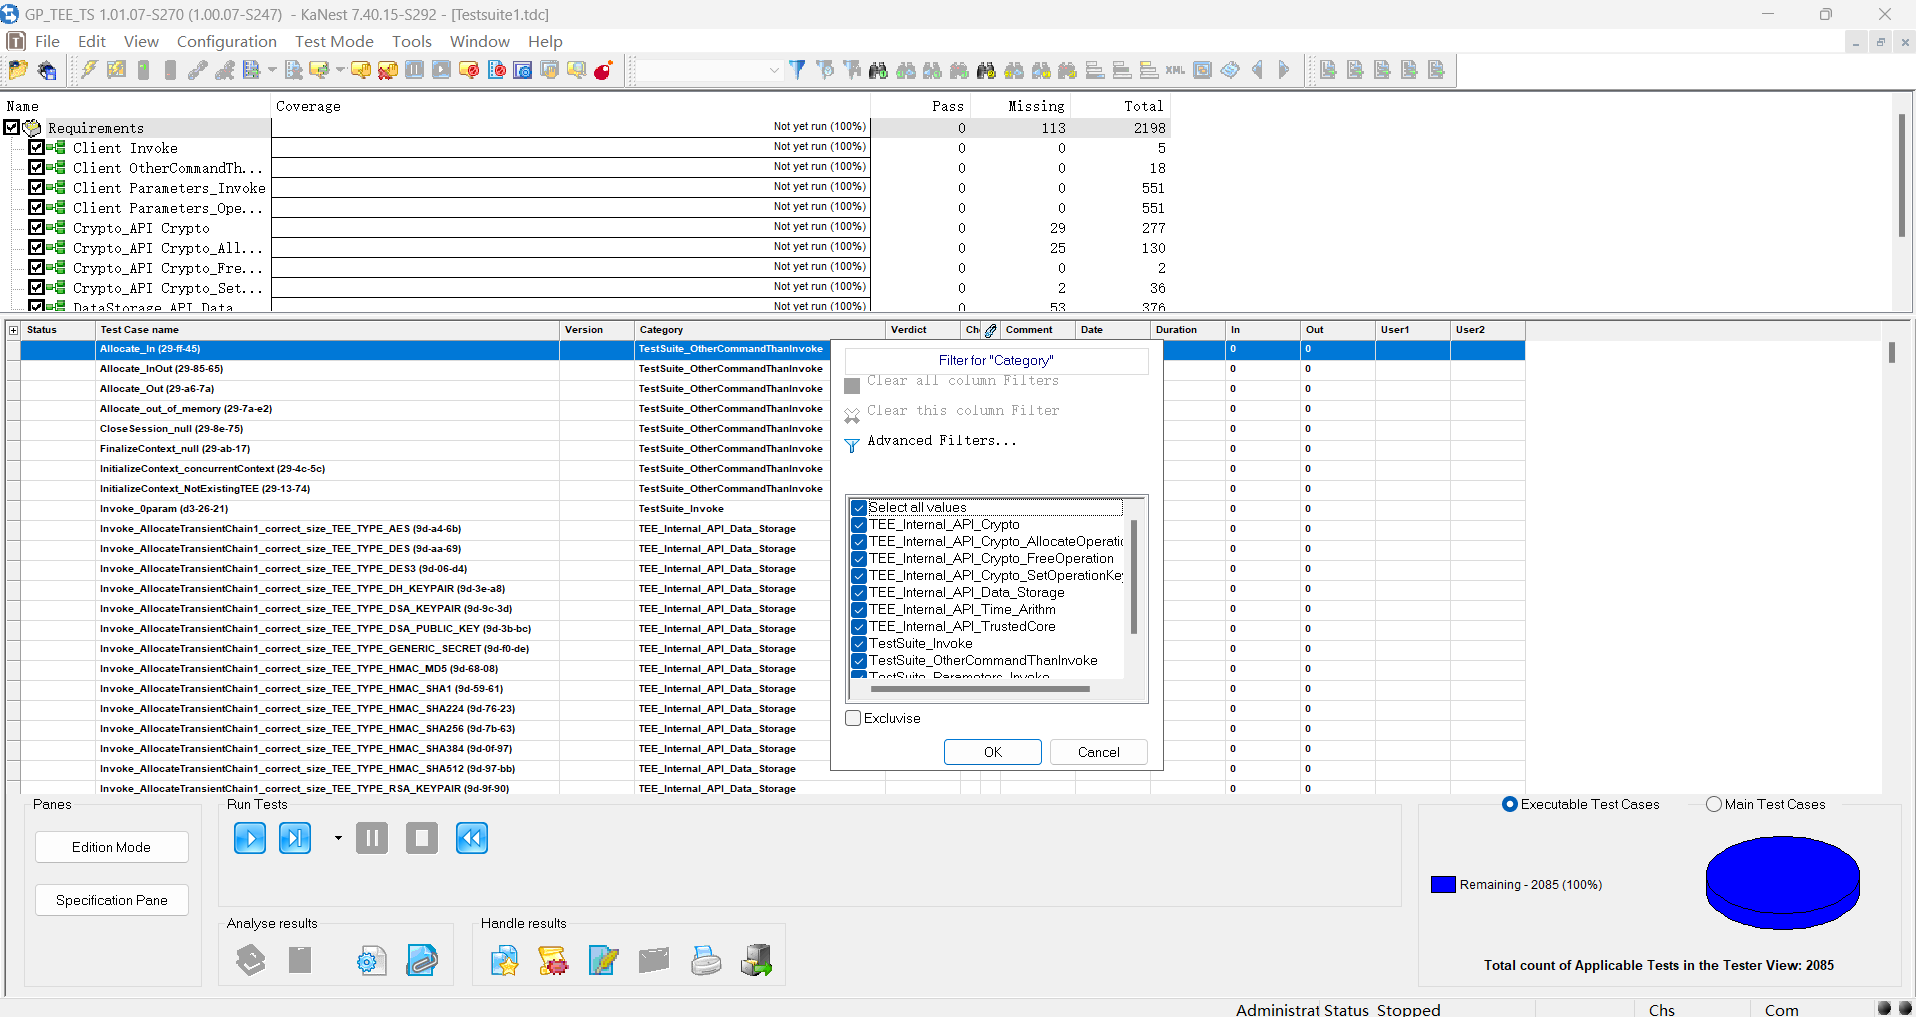Click the rewind button in Run Tests
This screenshot has width=1916, height=1017.
click(471, 838)
